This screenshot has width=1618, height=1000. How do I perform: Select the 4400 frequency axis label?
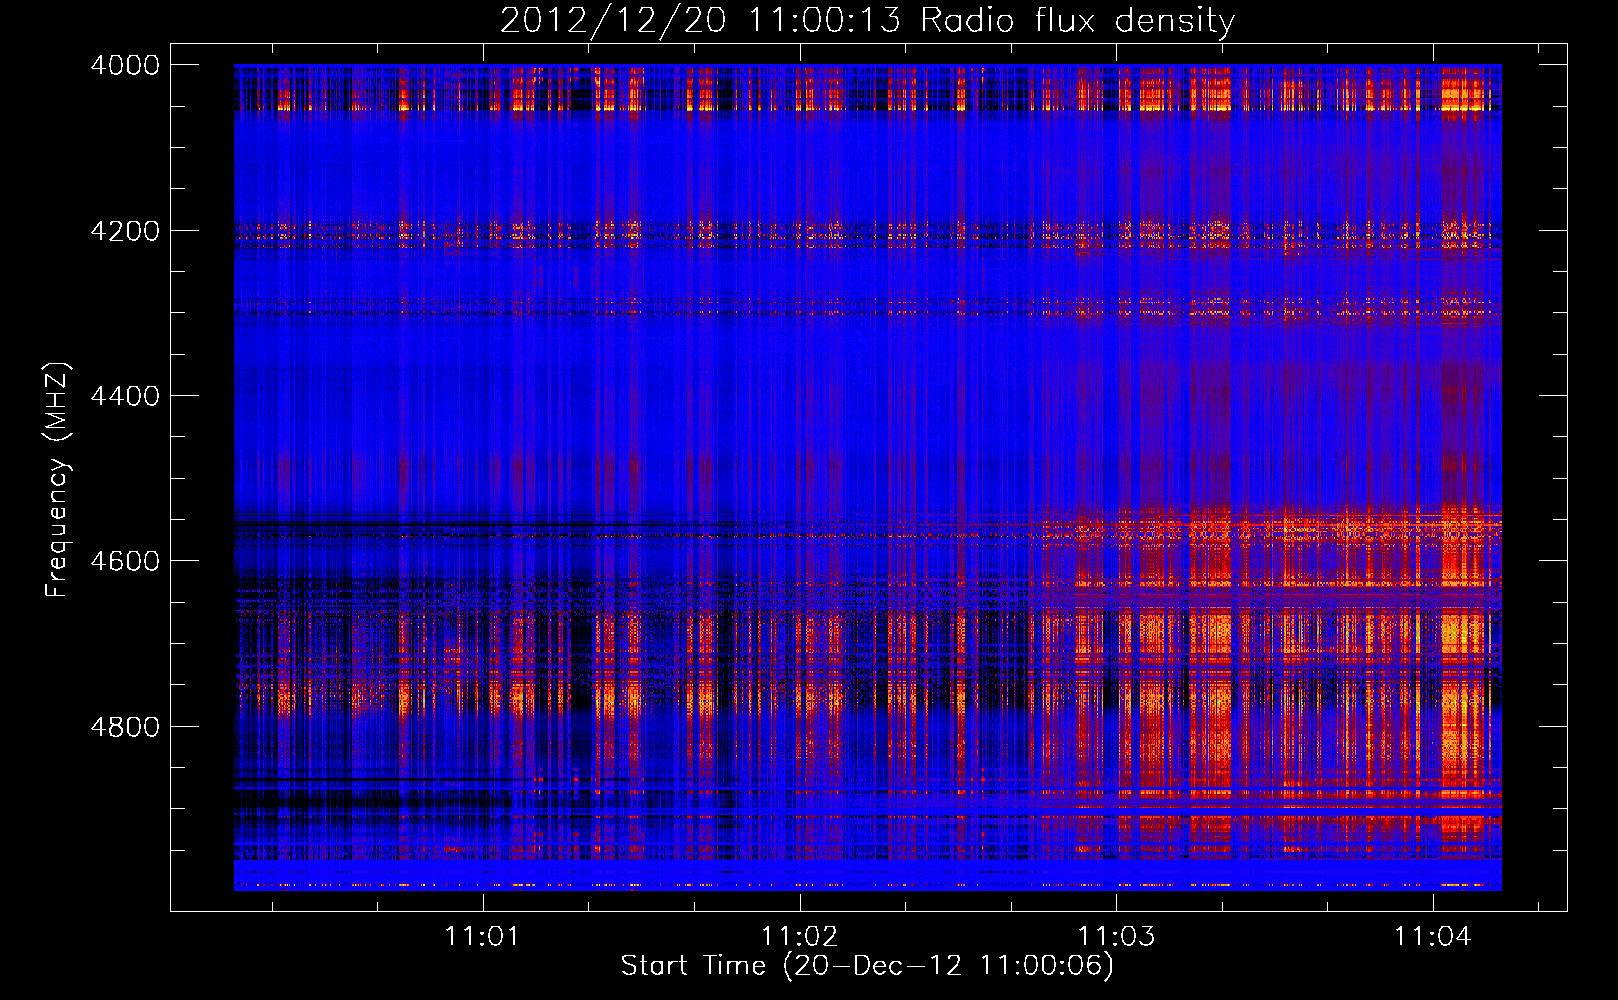point(125,396)
